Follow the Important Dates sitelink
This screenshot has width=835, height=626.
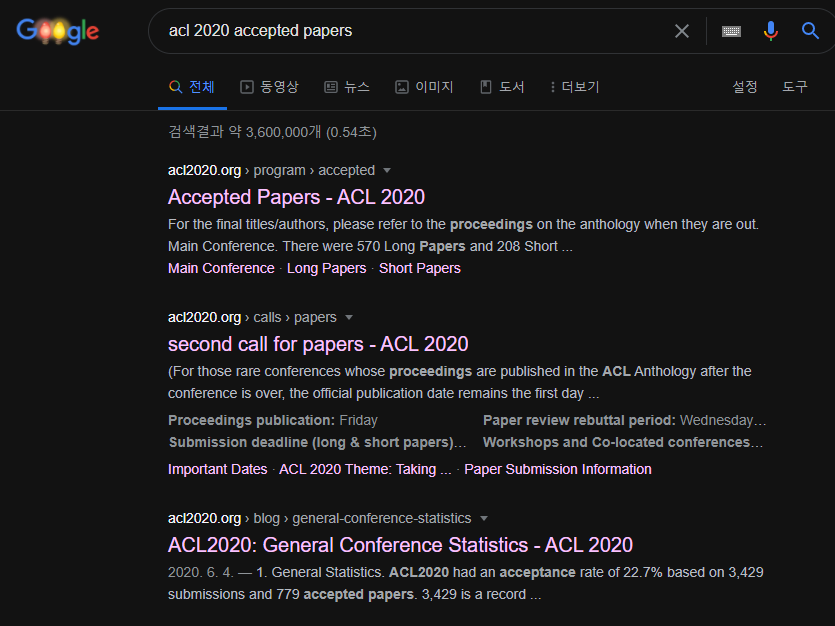(217, 470)
